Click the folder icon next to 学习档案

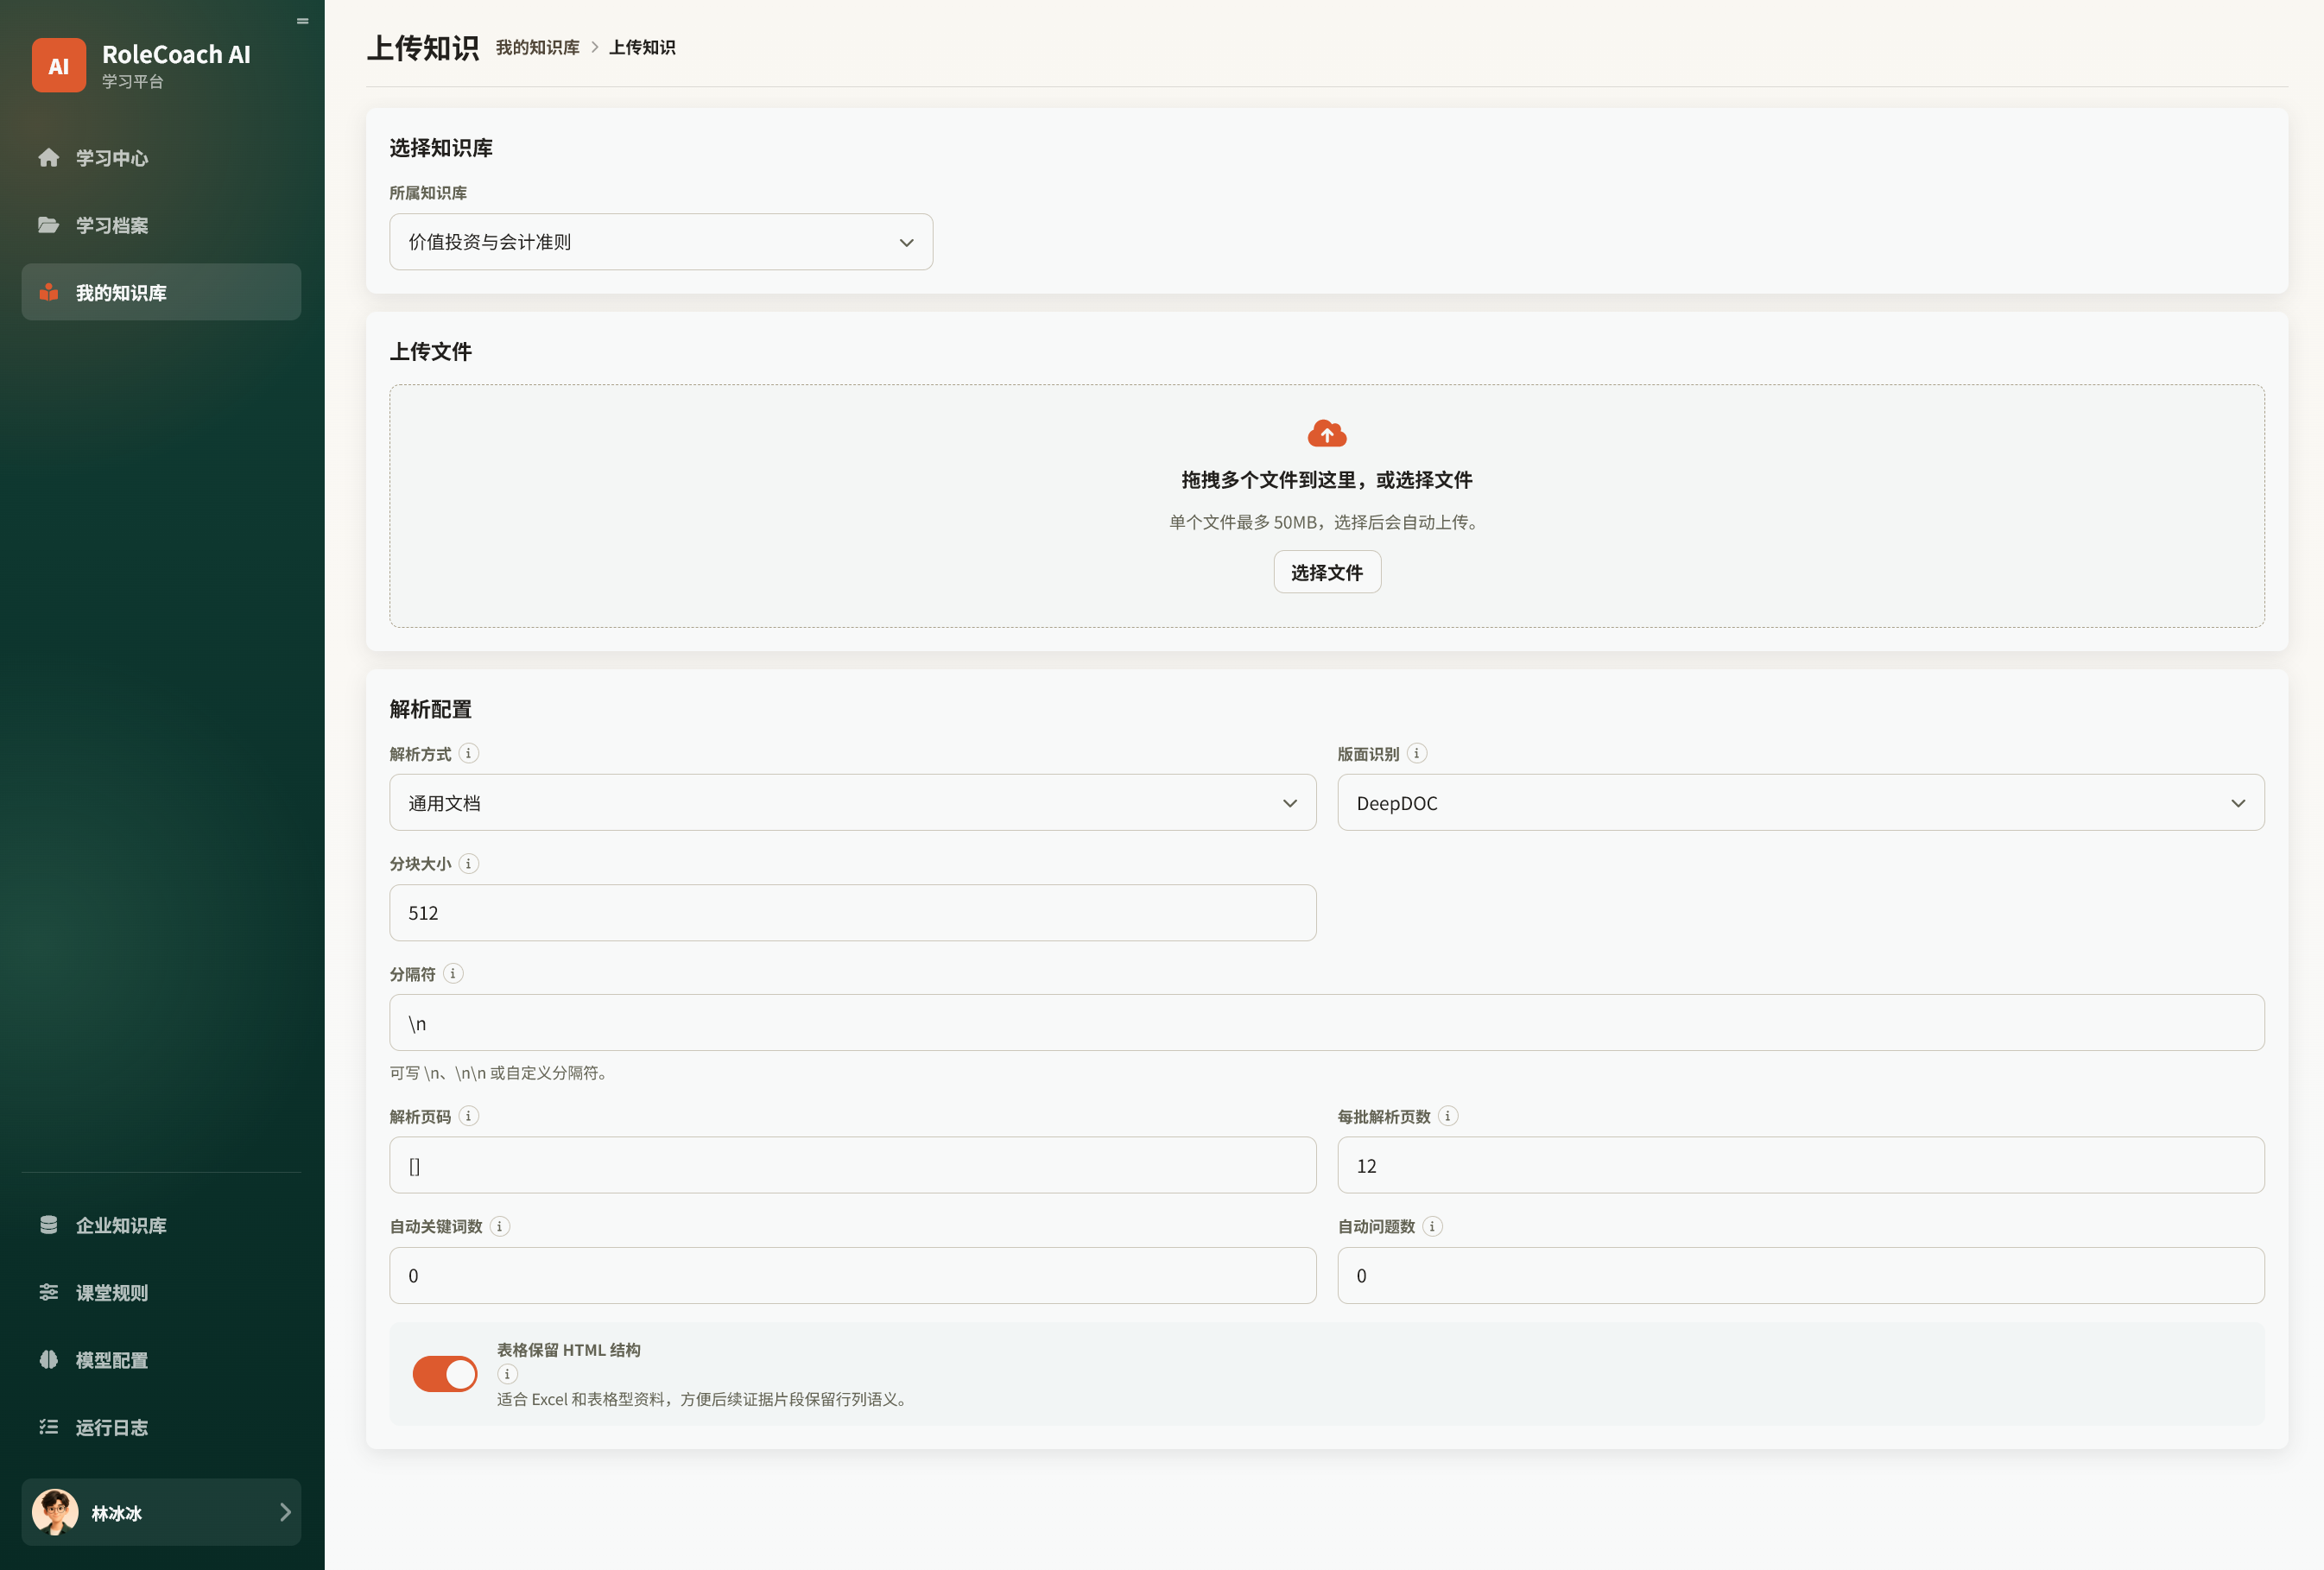(48, 224)
